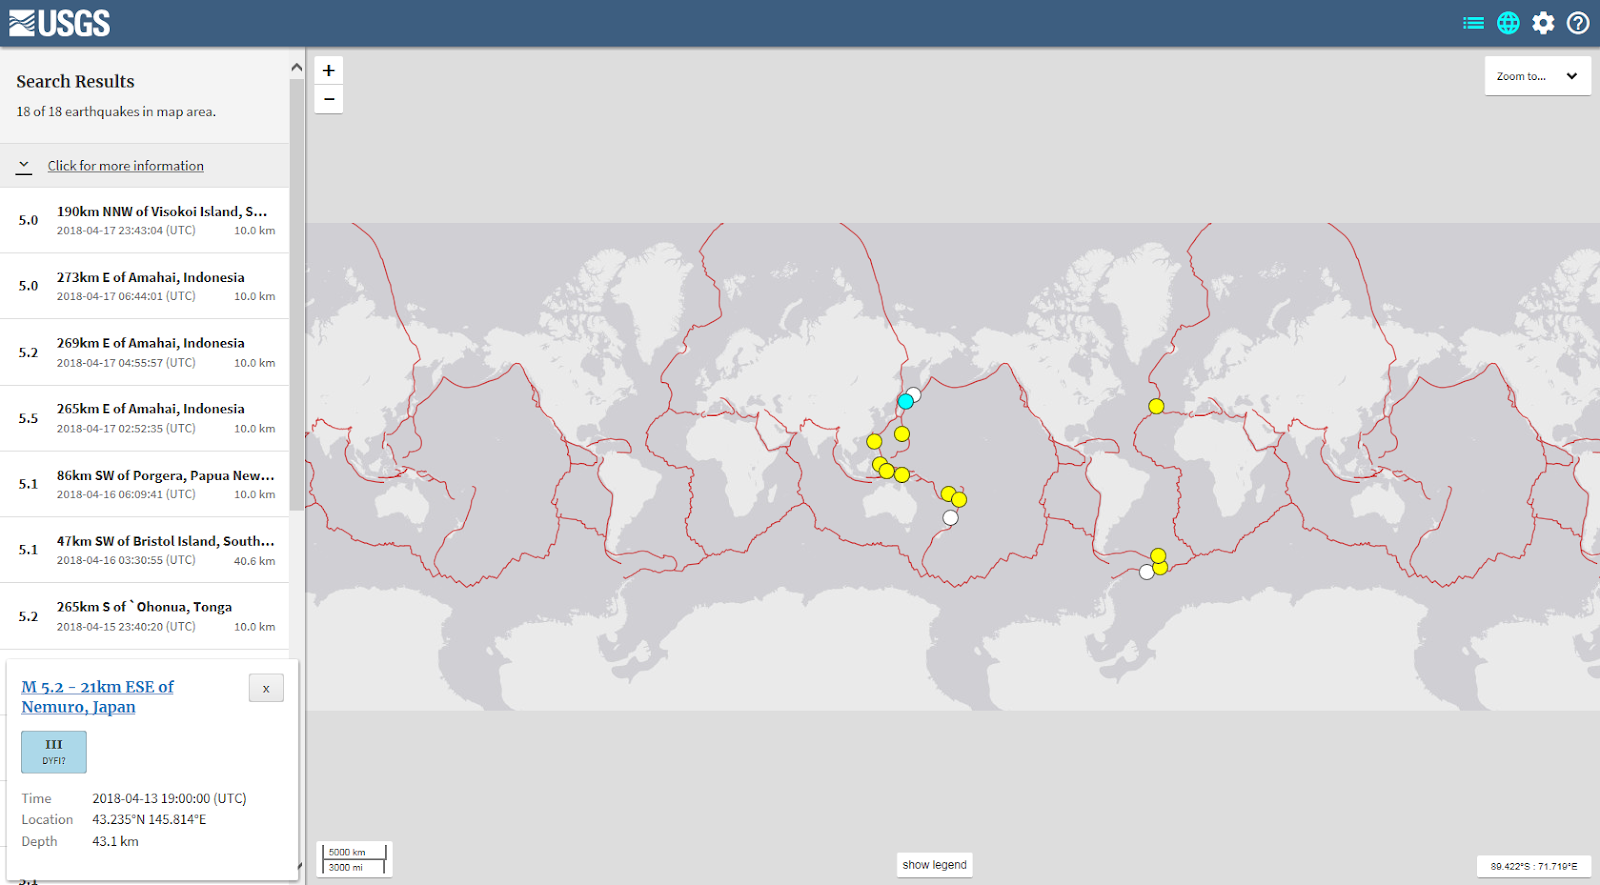Click the location value 43.235°N 145.814°E

pyautogui.click(x=149, y=819)
